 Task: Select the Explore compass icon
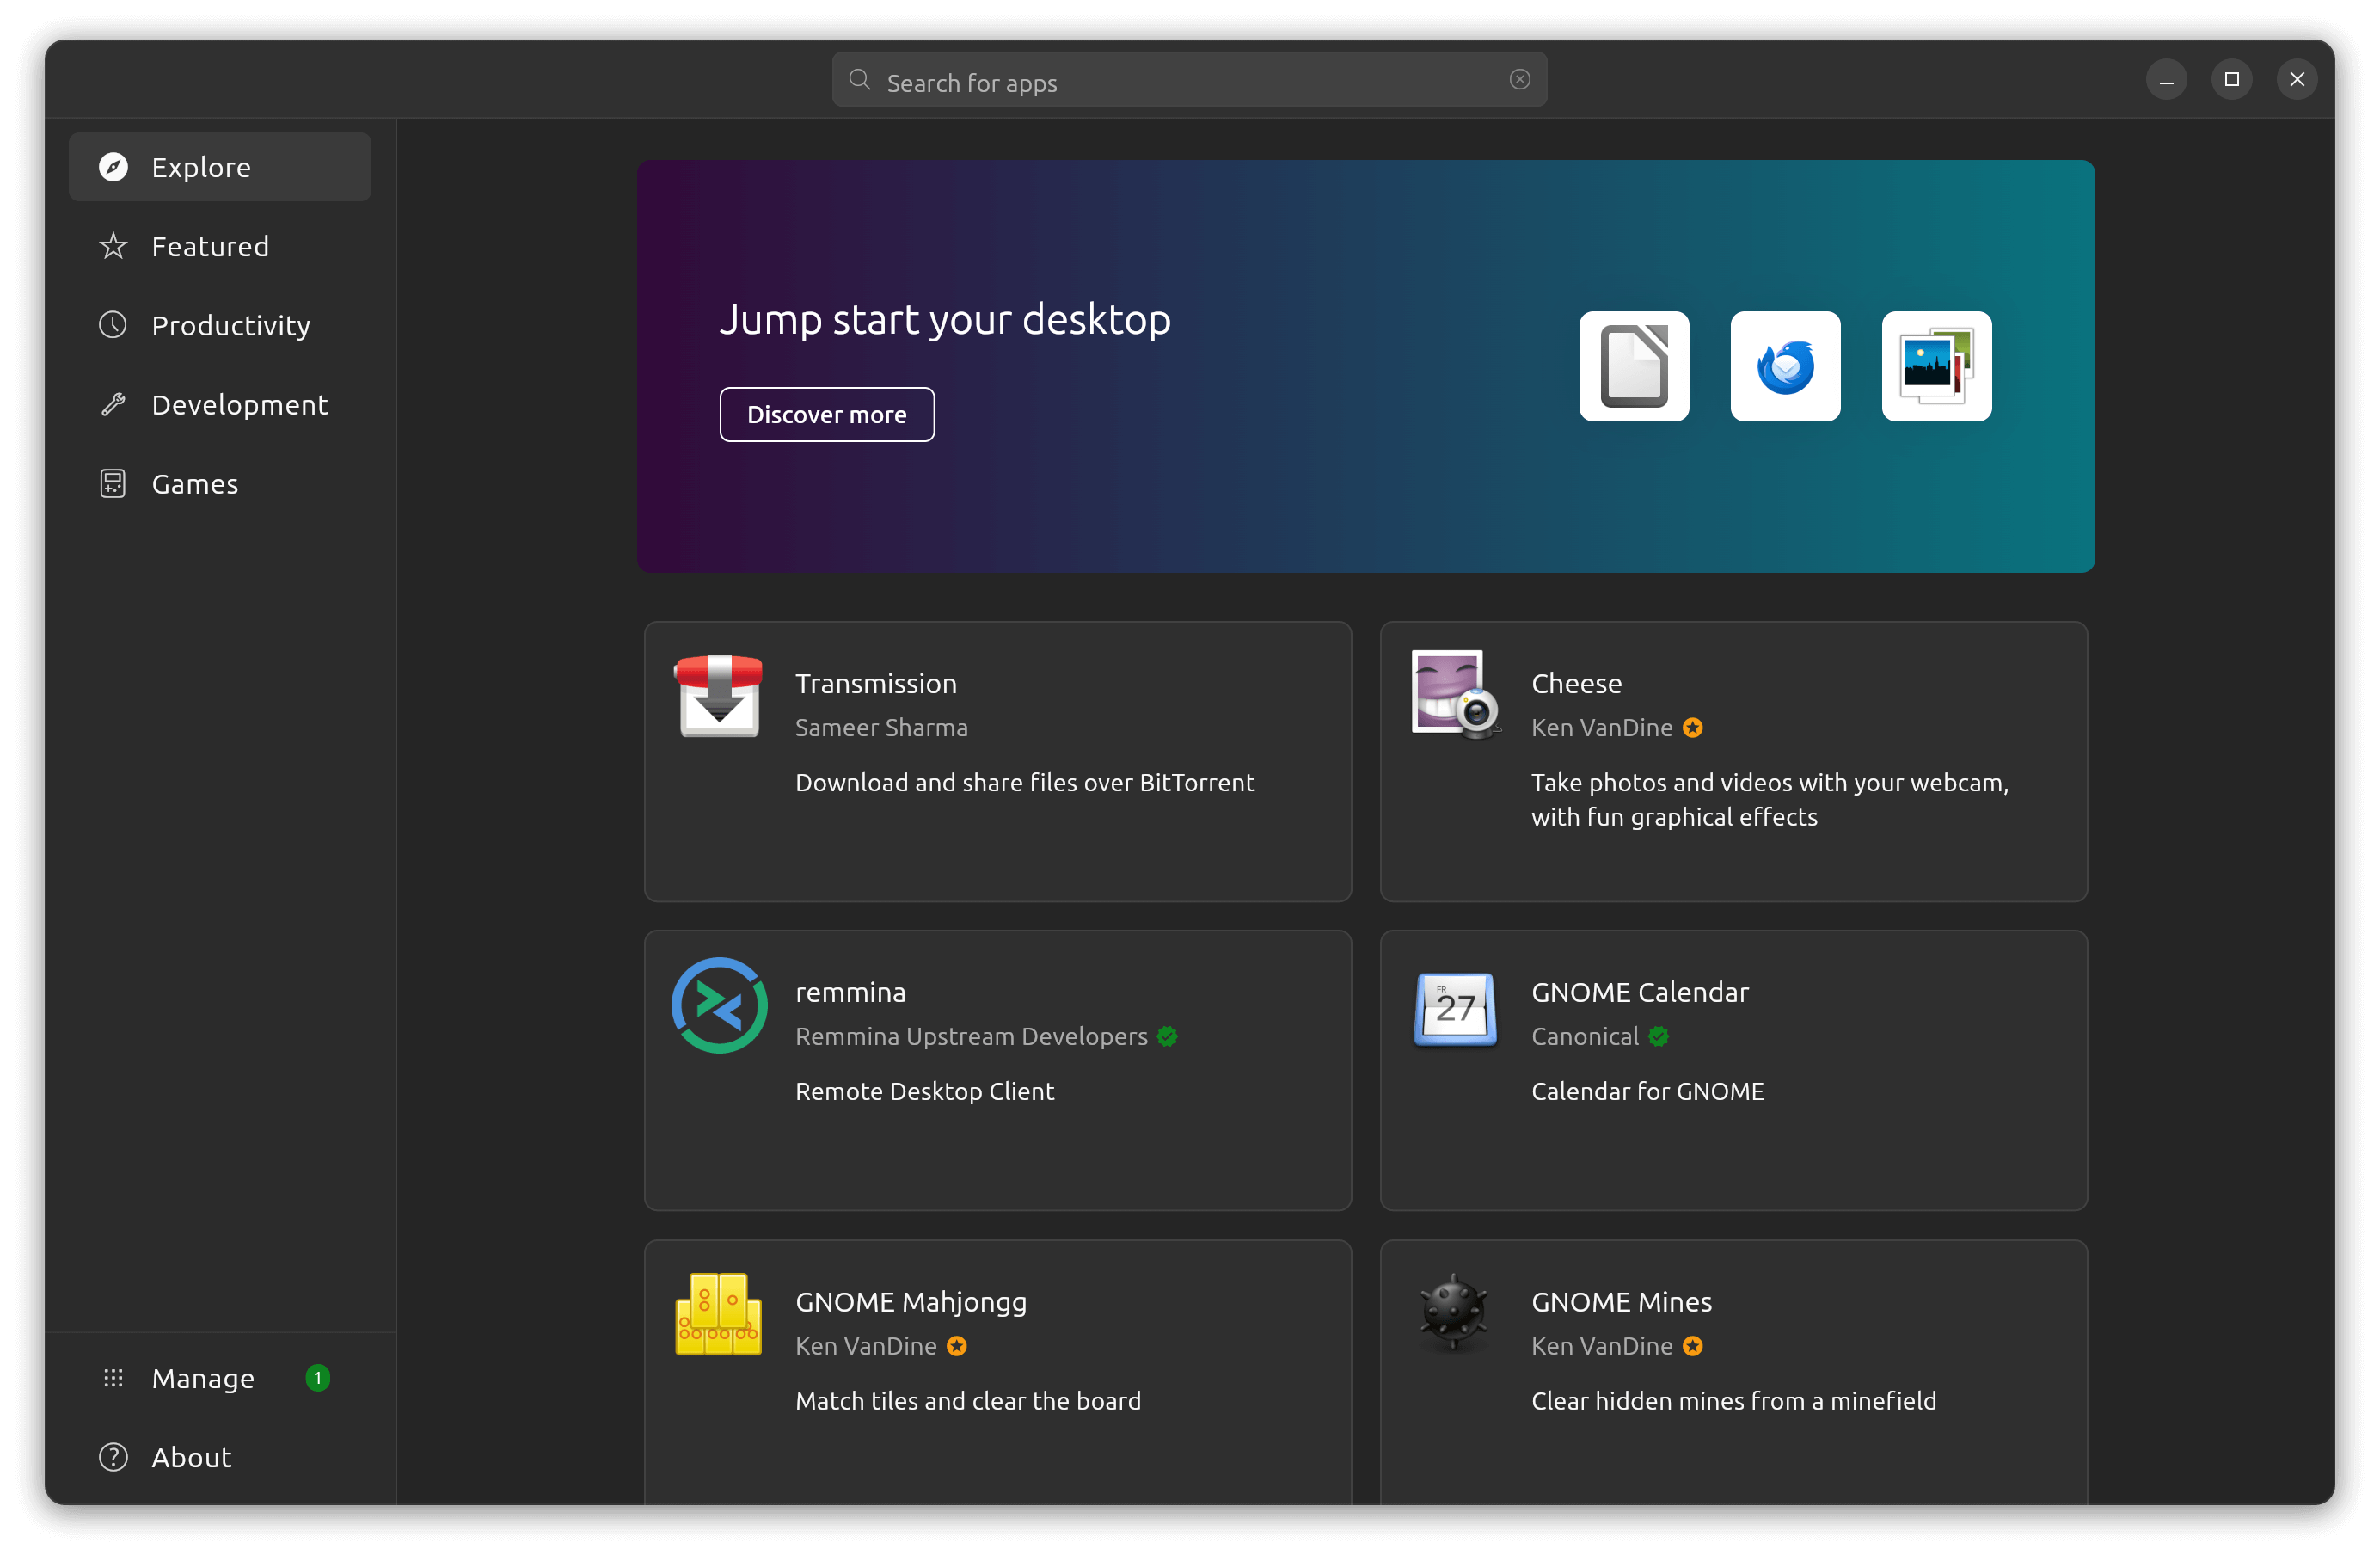coord(113,167)
